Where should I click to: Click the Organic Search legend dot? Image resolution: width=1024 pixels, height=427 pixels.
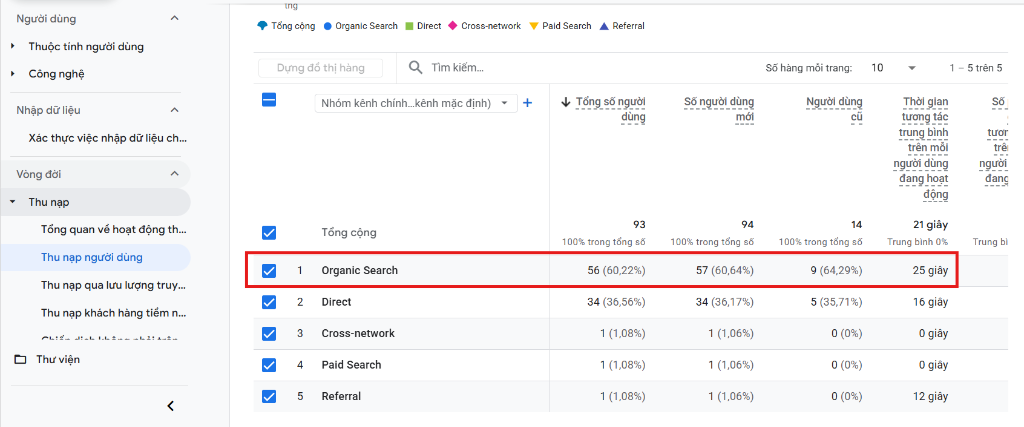[x=328, y=26]
